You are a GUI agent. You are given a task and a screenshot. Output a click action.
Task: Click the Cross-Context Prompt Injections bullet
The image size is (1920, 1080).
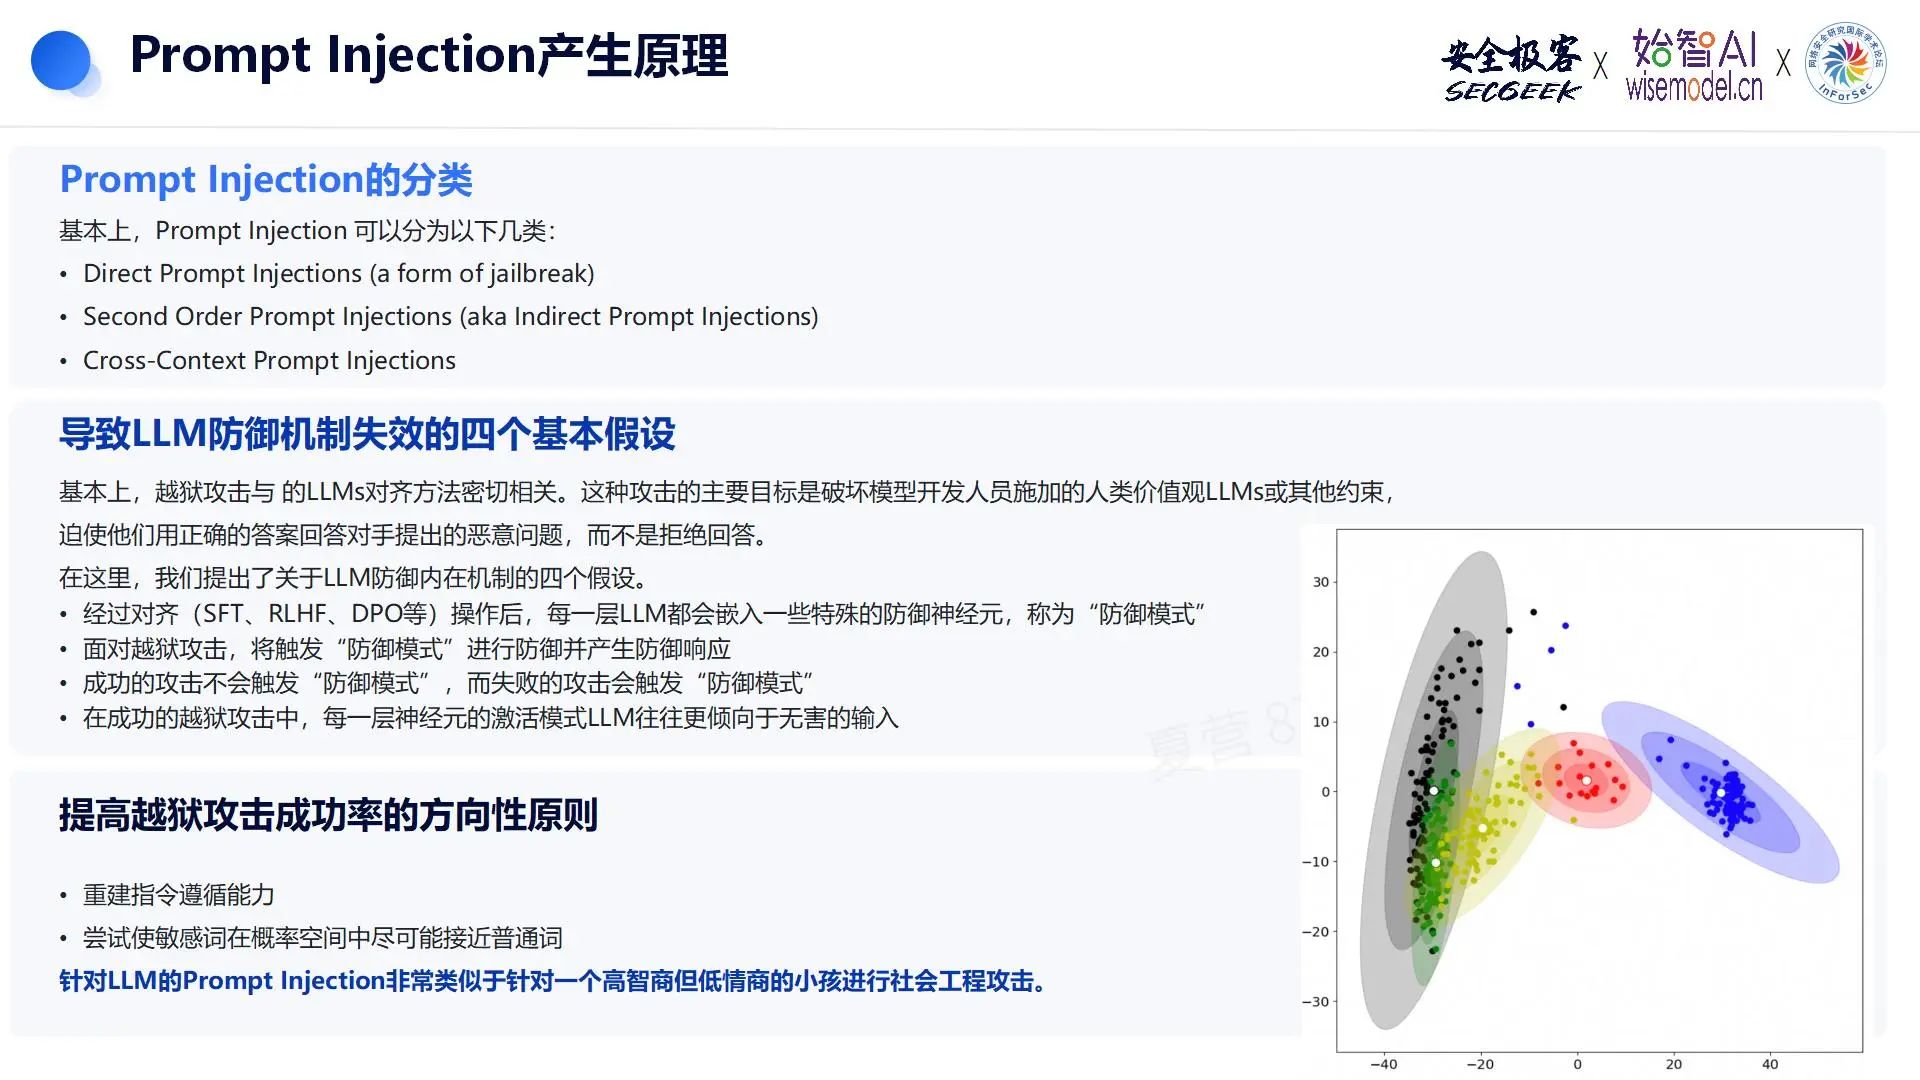point(269,361)
